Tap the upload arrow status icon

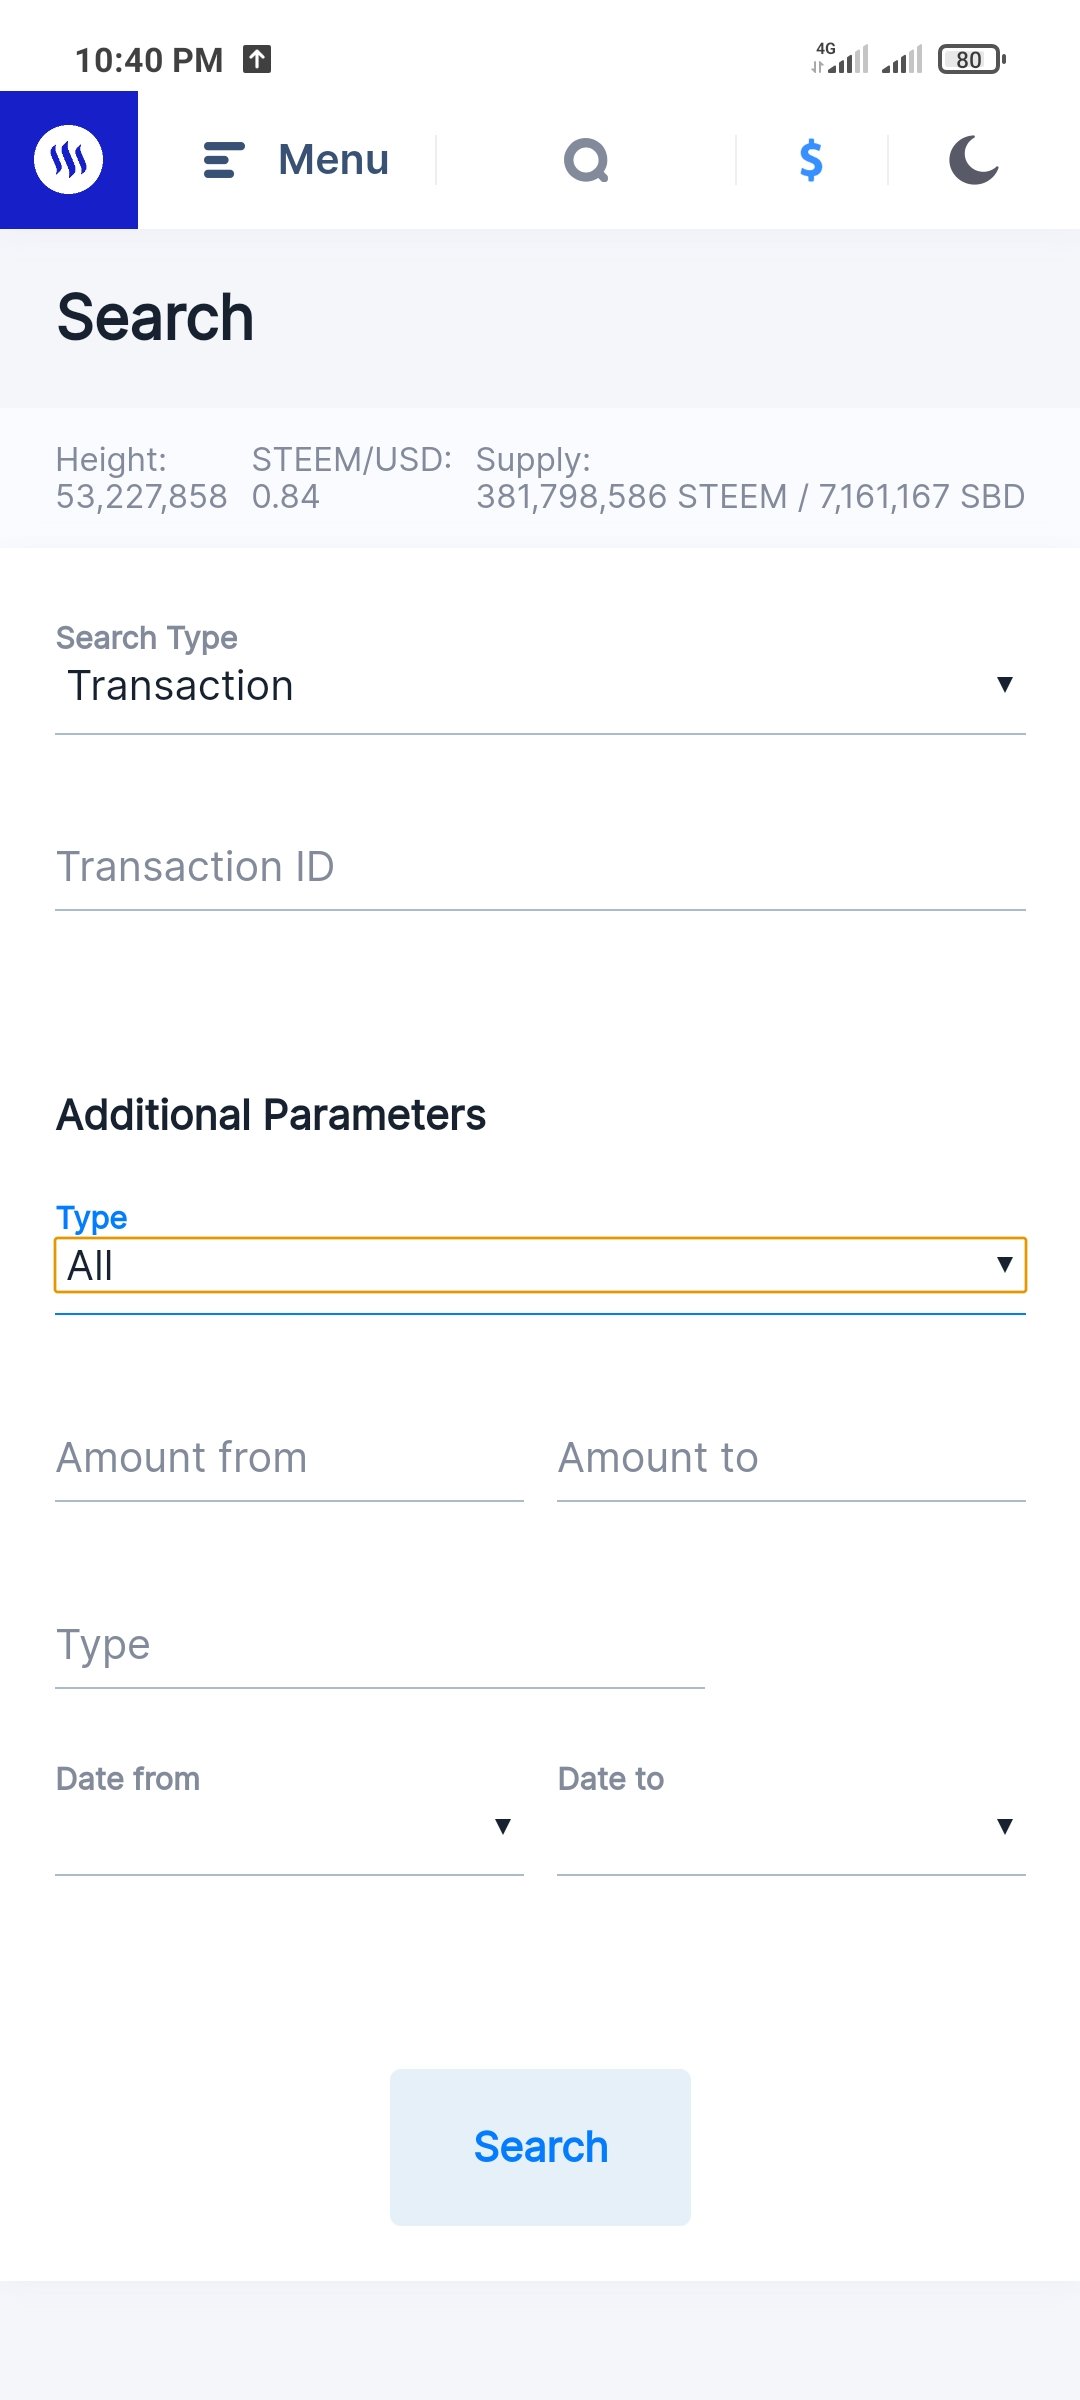click(x=257, y=59)
